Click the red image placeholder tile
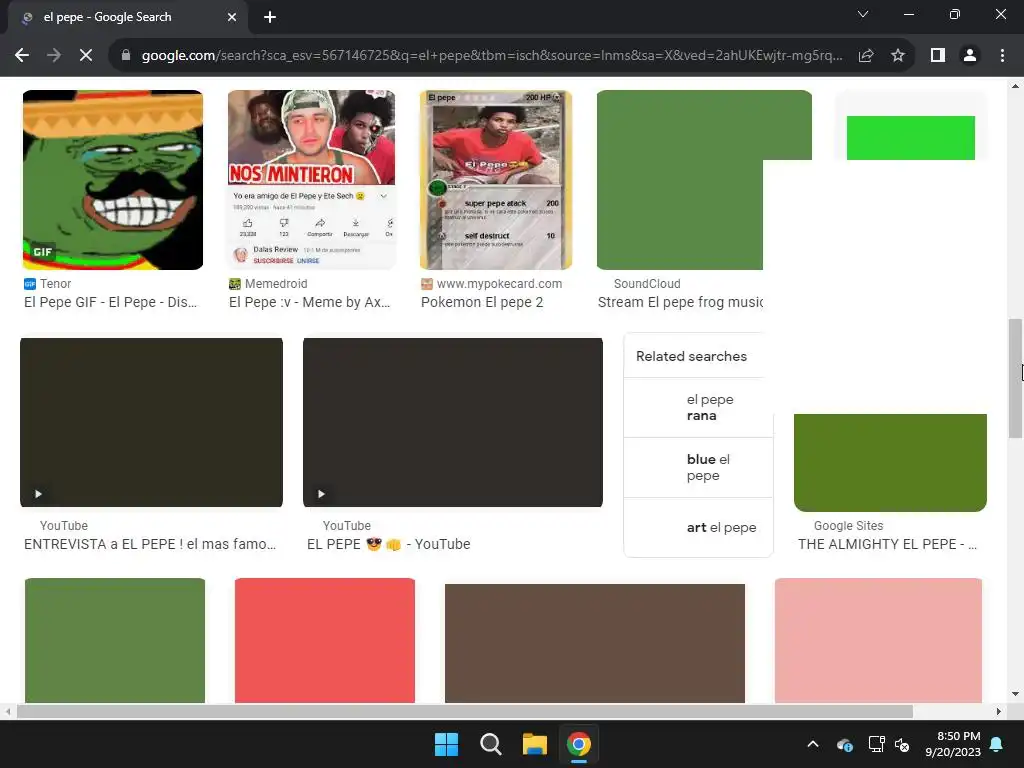 pos(325,641)
